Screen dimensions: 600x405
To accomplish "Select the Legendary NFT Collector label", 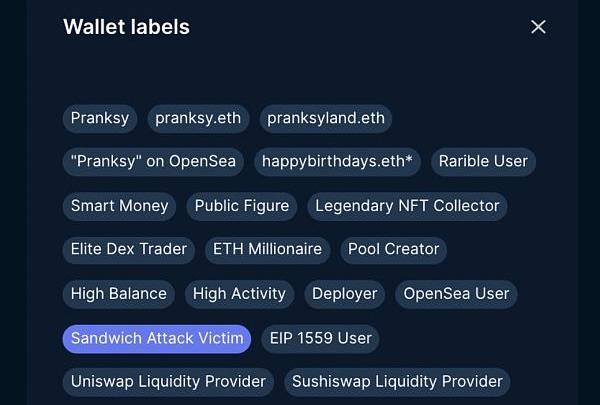I will 407,206.
